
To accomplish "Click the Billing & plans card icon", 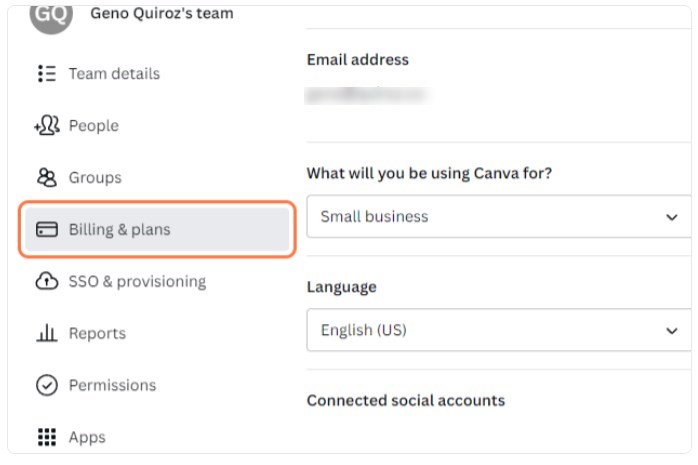I will (x=47, y=230).
